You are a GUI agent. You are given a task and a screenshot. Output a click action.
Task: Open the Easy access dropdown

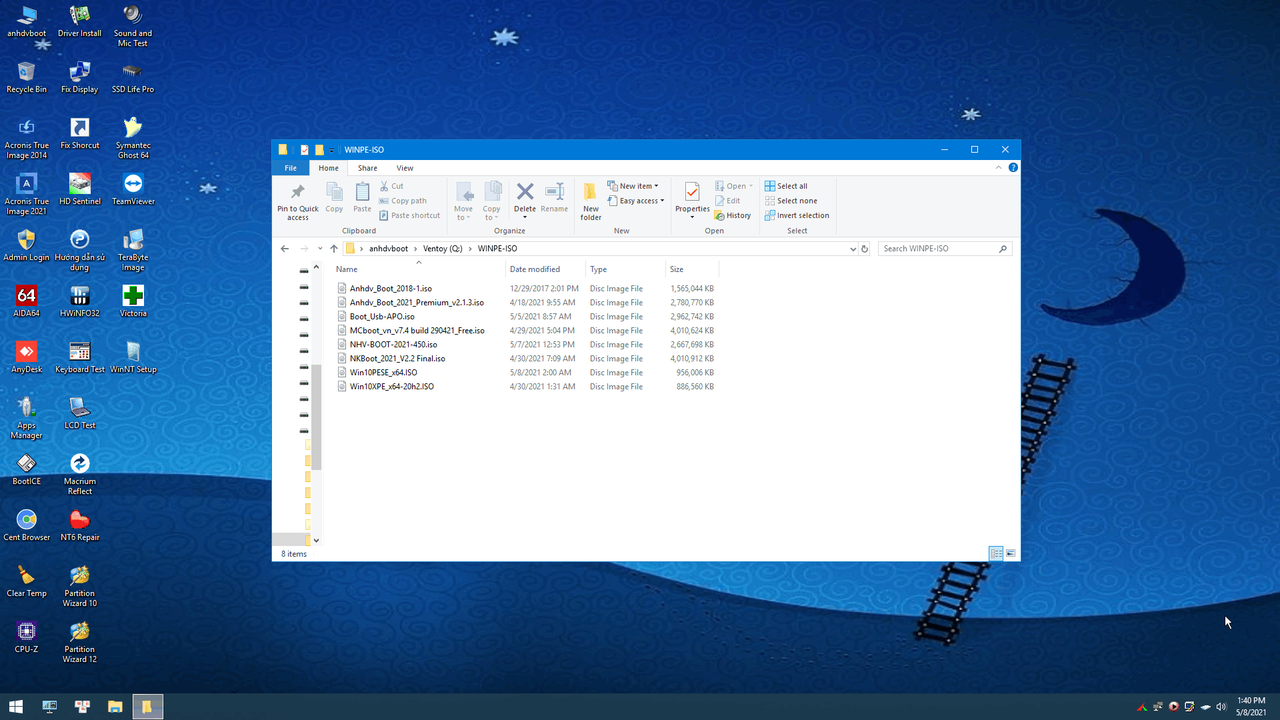(x=636, y=201)
